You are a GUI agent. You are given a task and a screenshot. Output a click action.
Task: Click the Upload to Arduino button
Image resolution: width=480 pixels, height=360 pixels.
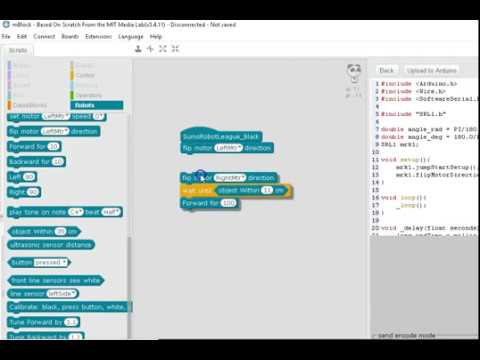[431, 70]
